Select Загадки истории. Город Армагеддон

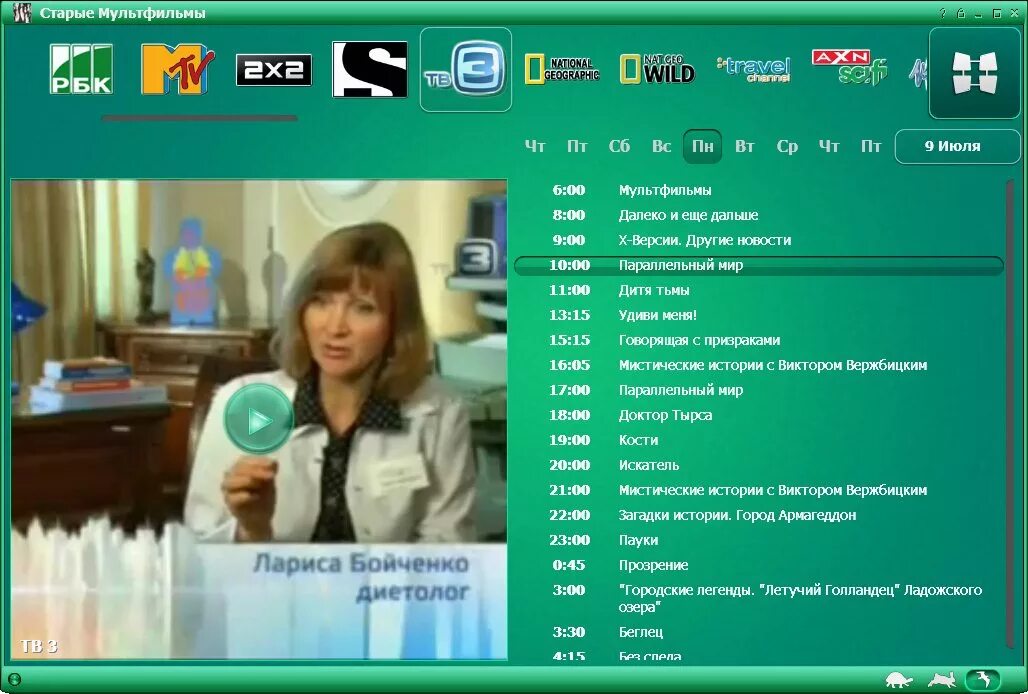759,515
